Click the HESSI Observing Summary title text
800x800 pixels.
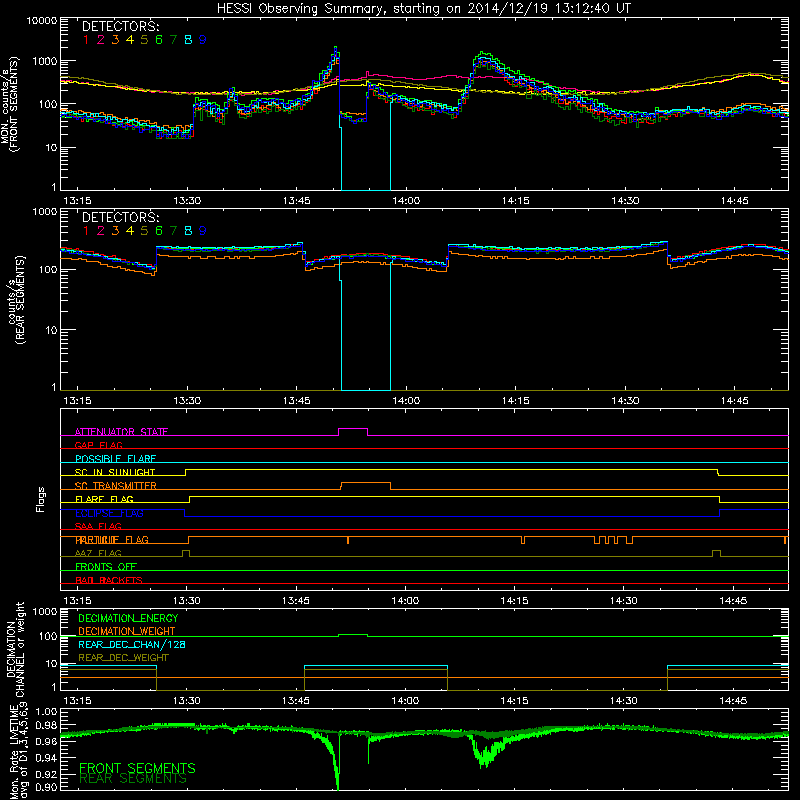click(x=424, y=9)
